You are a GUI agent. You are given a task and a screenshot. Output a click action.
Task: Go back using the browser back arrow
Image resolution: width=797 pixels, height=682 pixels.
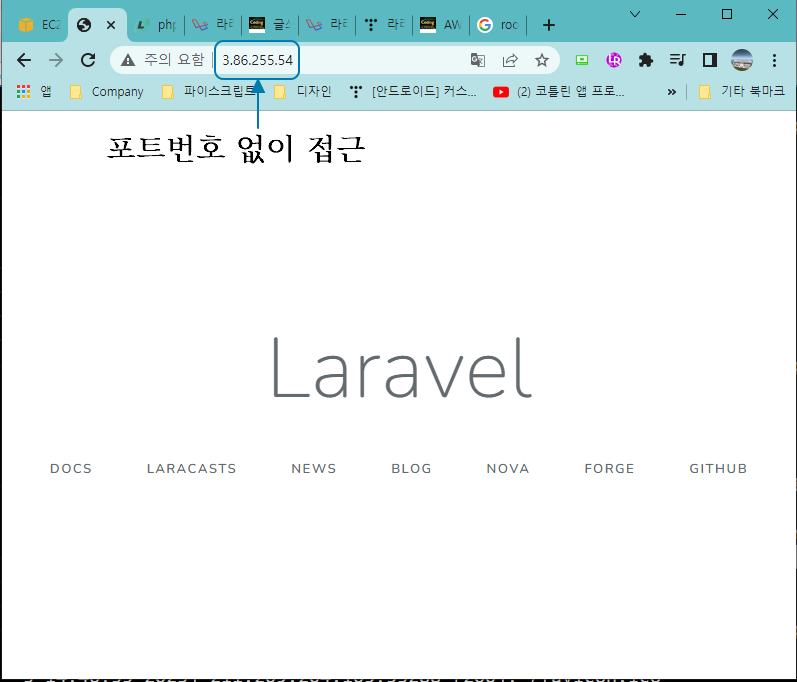click(24, 60)
